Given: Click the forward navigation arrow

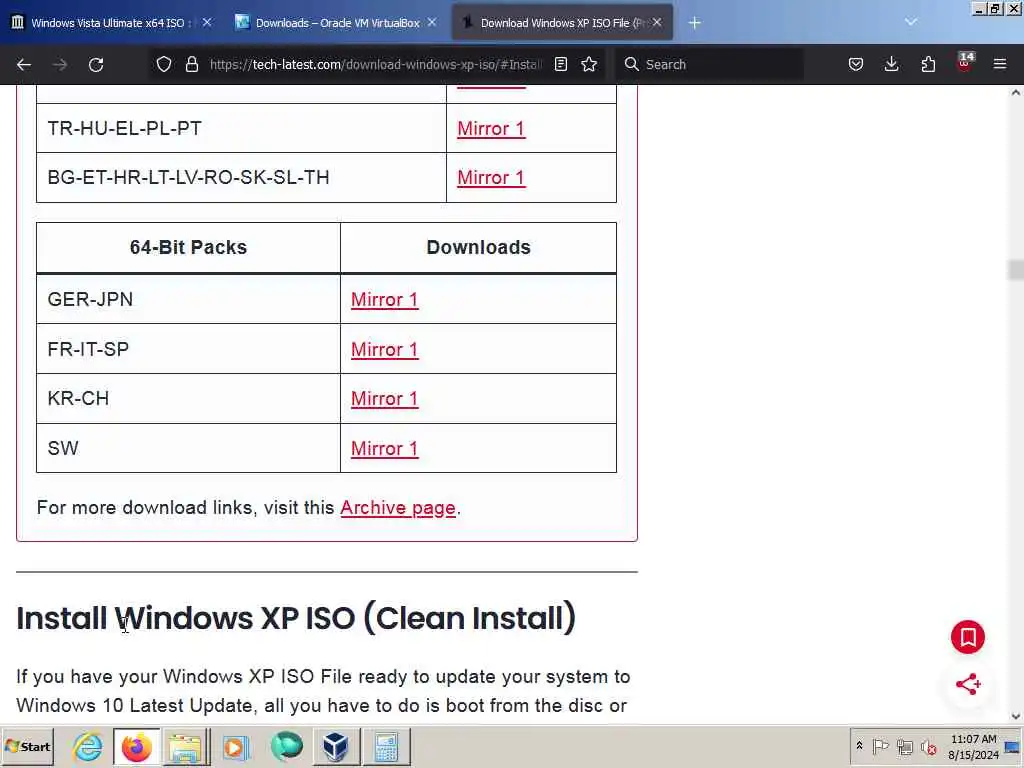Looking at the screenshot, I should coord(59,64).
